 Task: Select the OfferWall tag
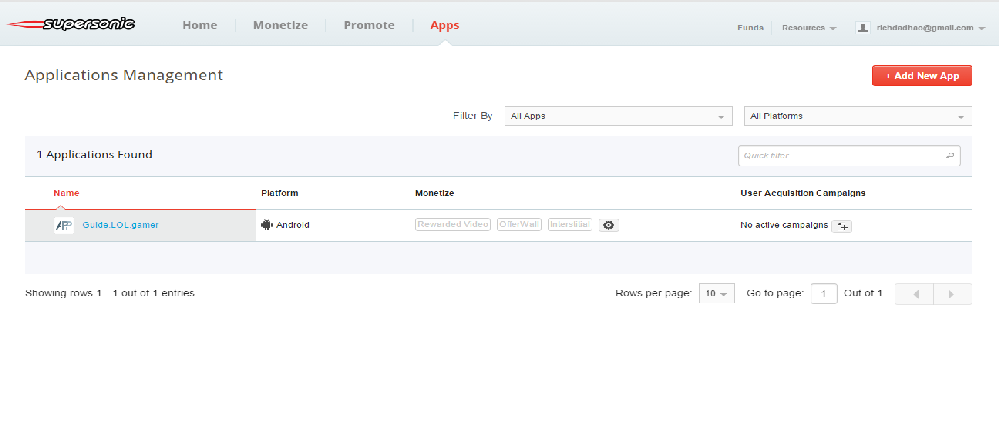[519, 224]
